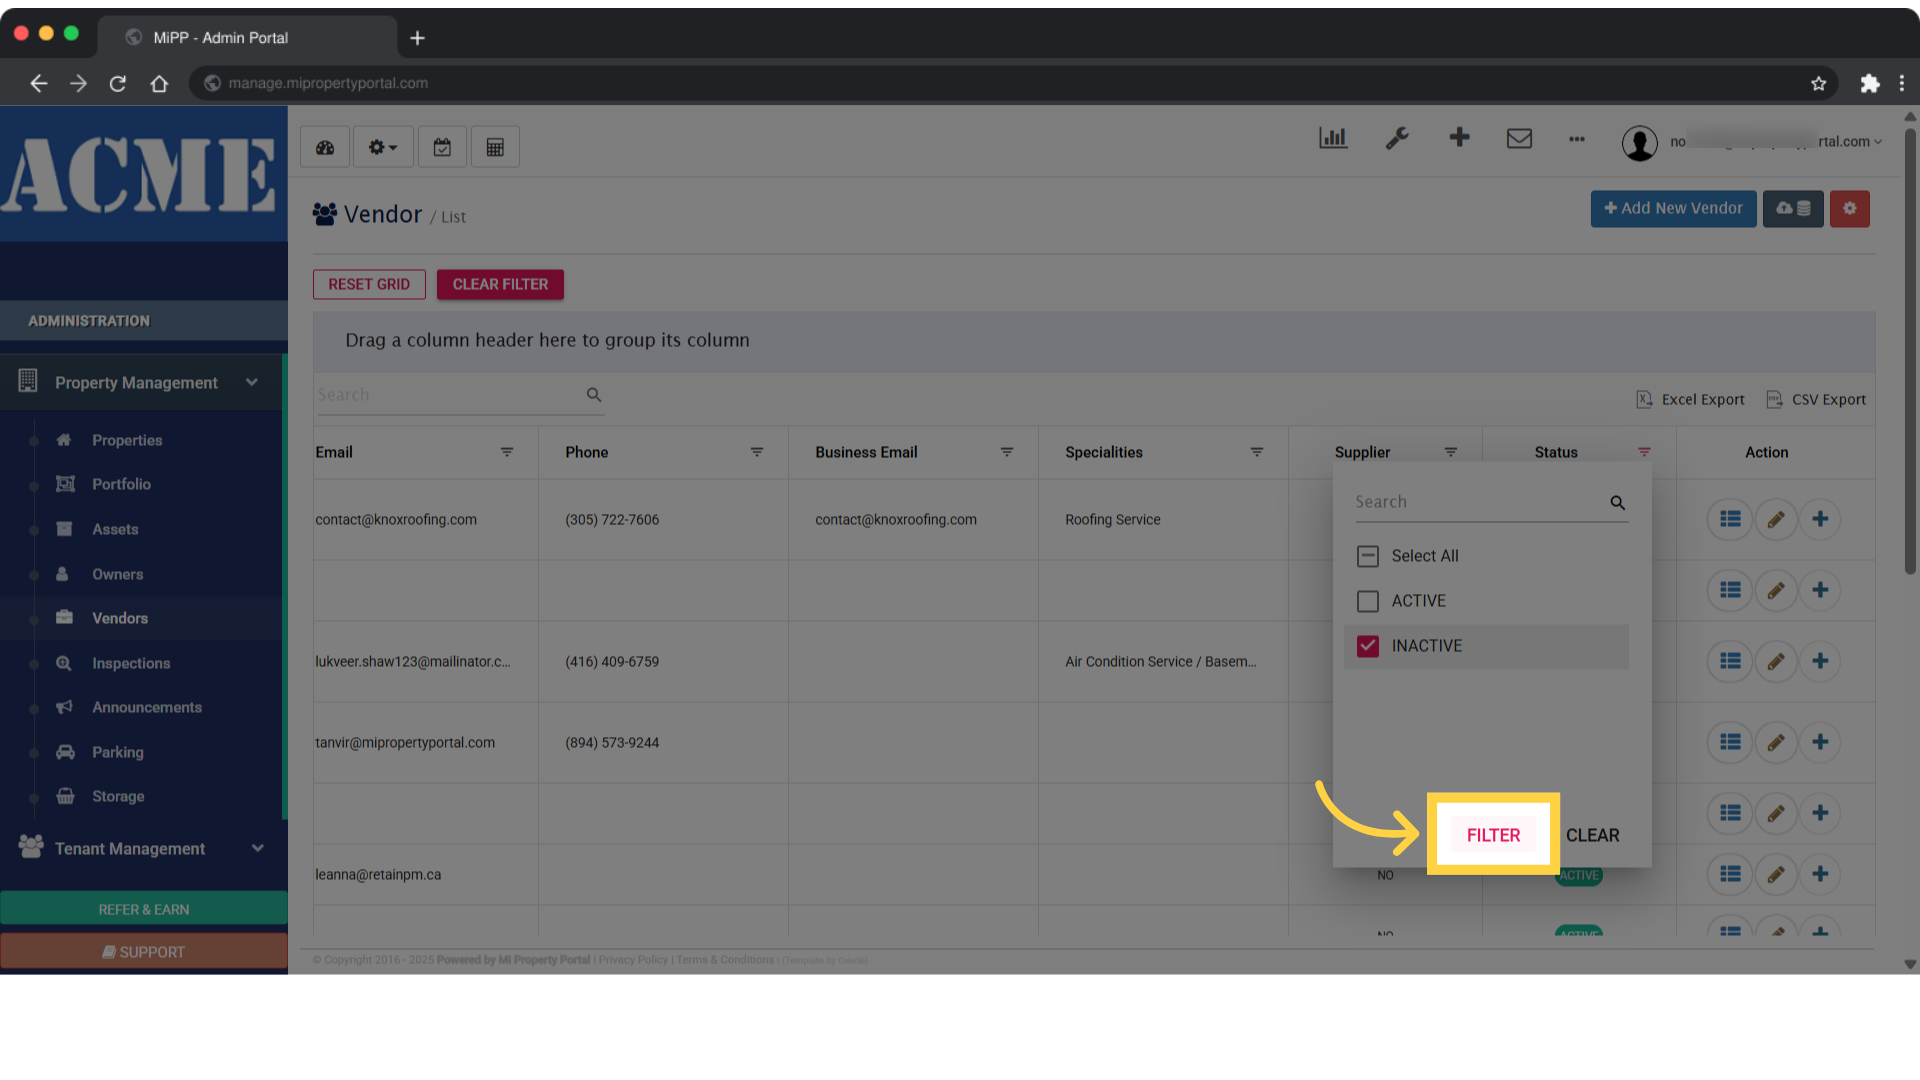Open the reports bar chart icon
The image size is (1920, 1080).
pos(1333,138)
